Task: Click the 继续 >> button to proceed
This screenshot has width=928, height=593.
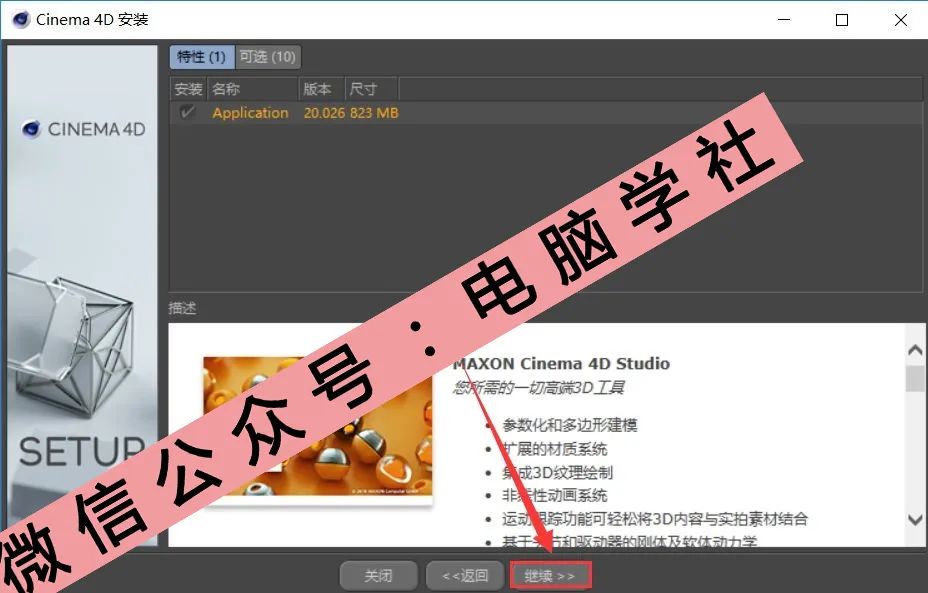Action: click(x=551, y=575)
